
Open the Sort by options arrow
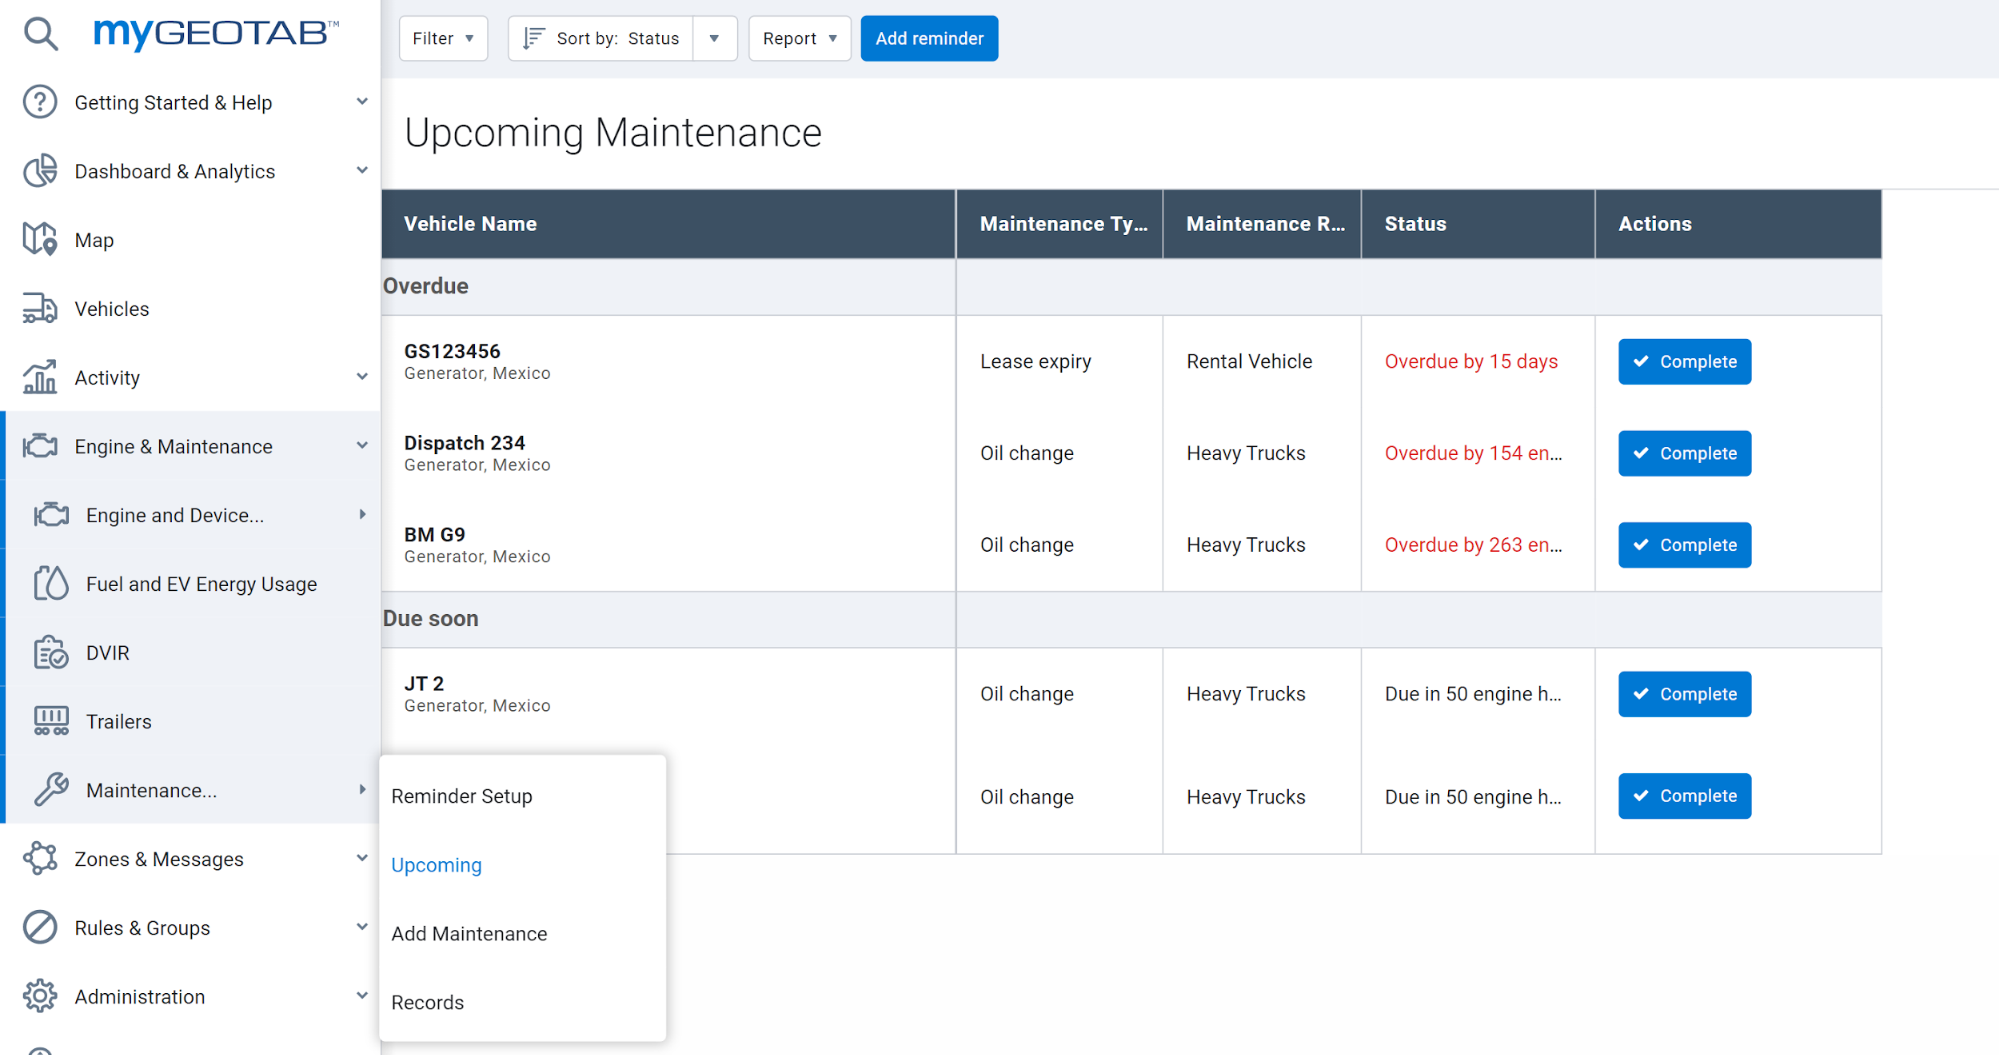(714, 38)
